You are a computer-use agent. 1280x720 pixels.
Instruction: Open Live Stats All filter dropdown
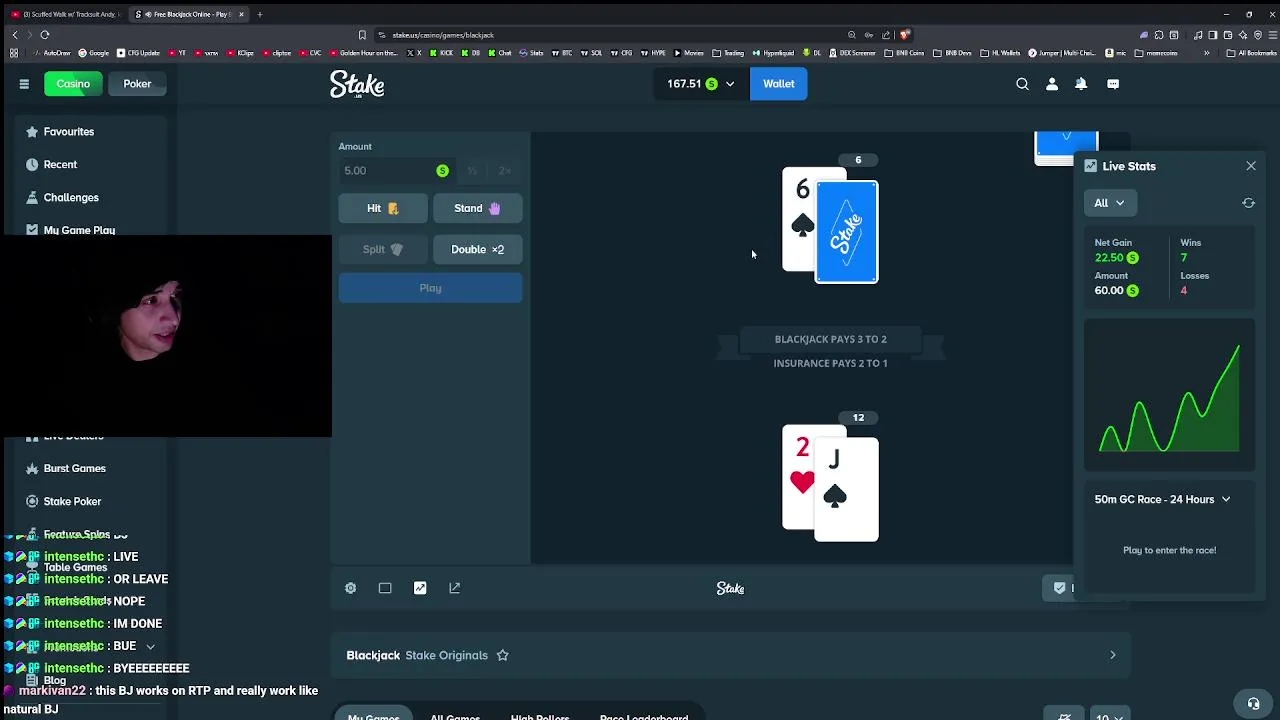(1109, 203)
